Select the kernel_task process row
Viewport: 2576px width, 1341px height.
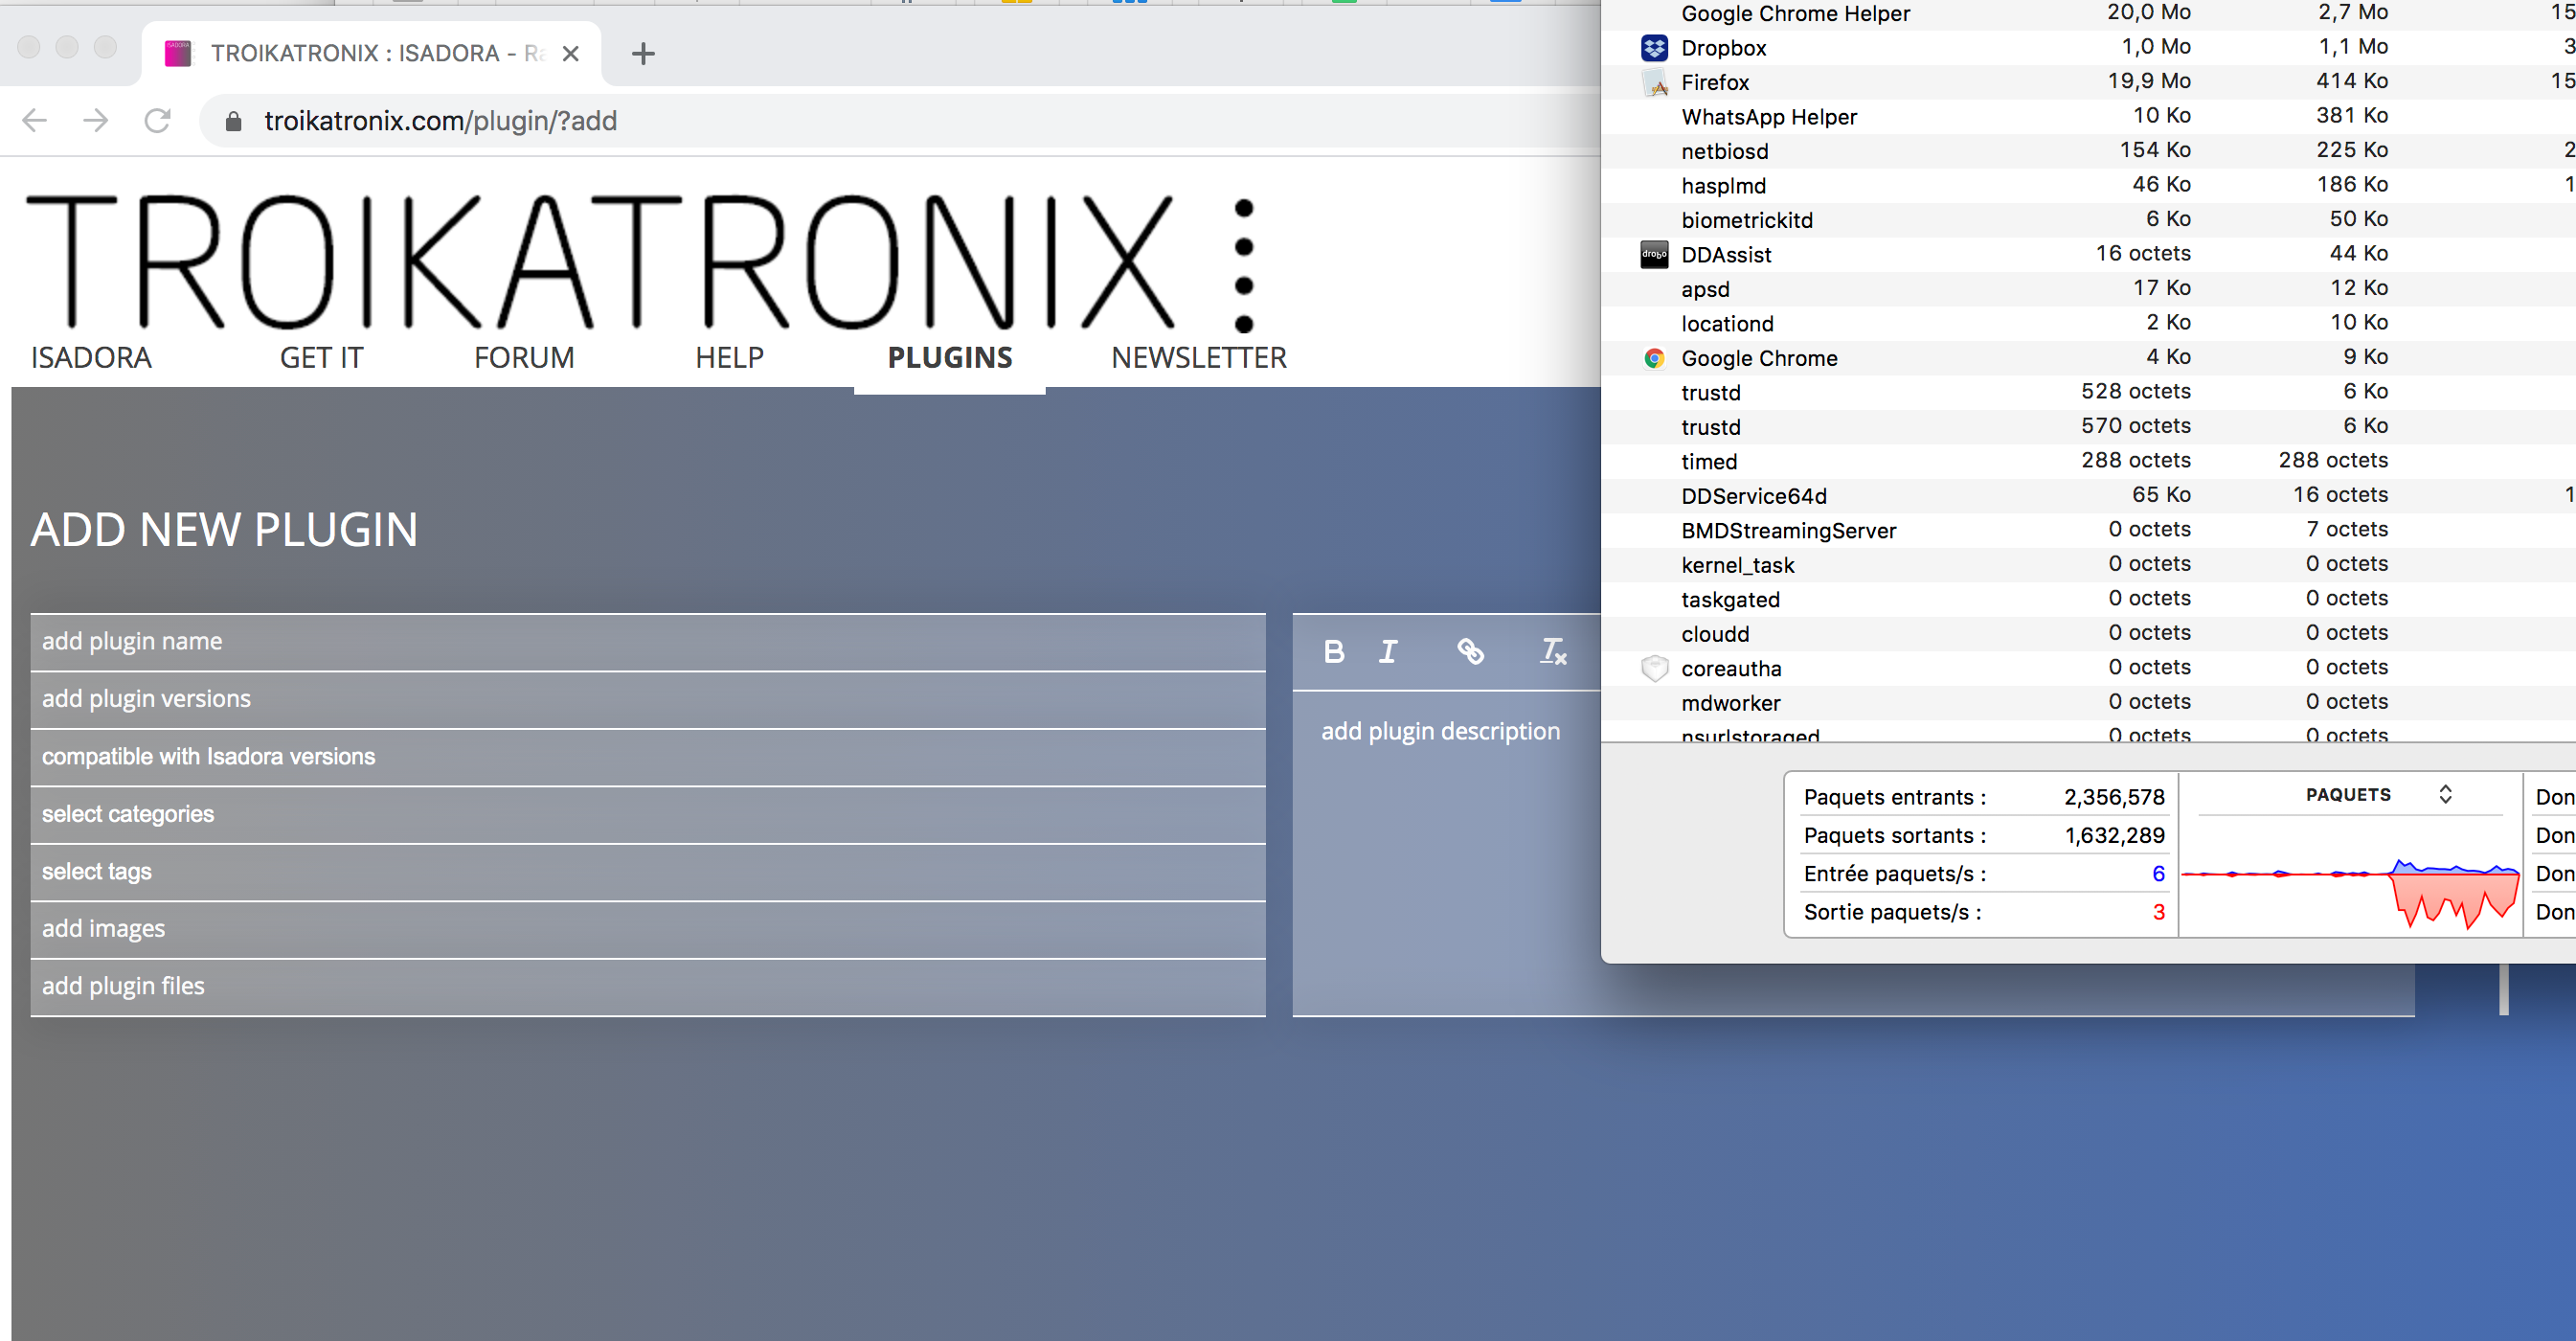2088,565
